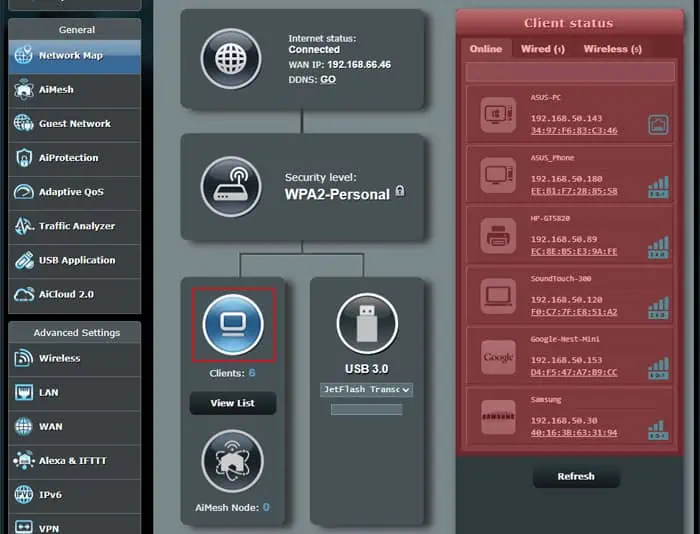Viewport: 700px width, 534px height.
Task: Follow the DDNS GO link
Action: [x=328, y=79]
